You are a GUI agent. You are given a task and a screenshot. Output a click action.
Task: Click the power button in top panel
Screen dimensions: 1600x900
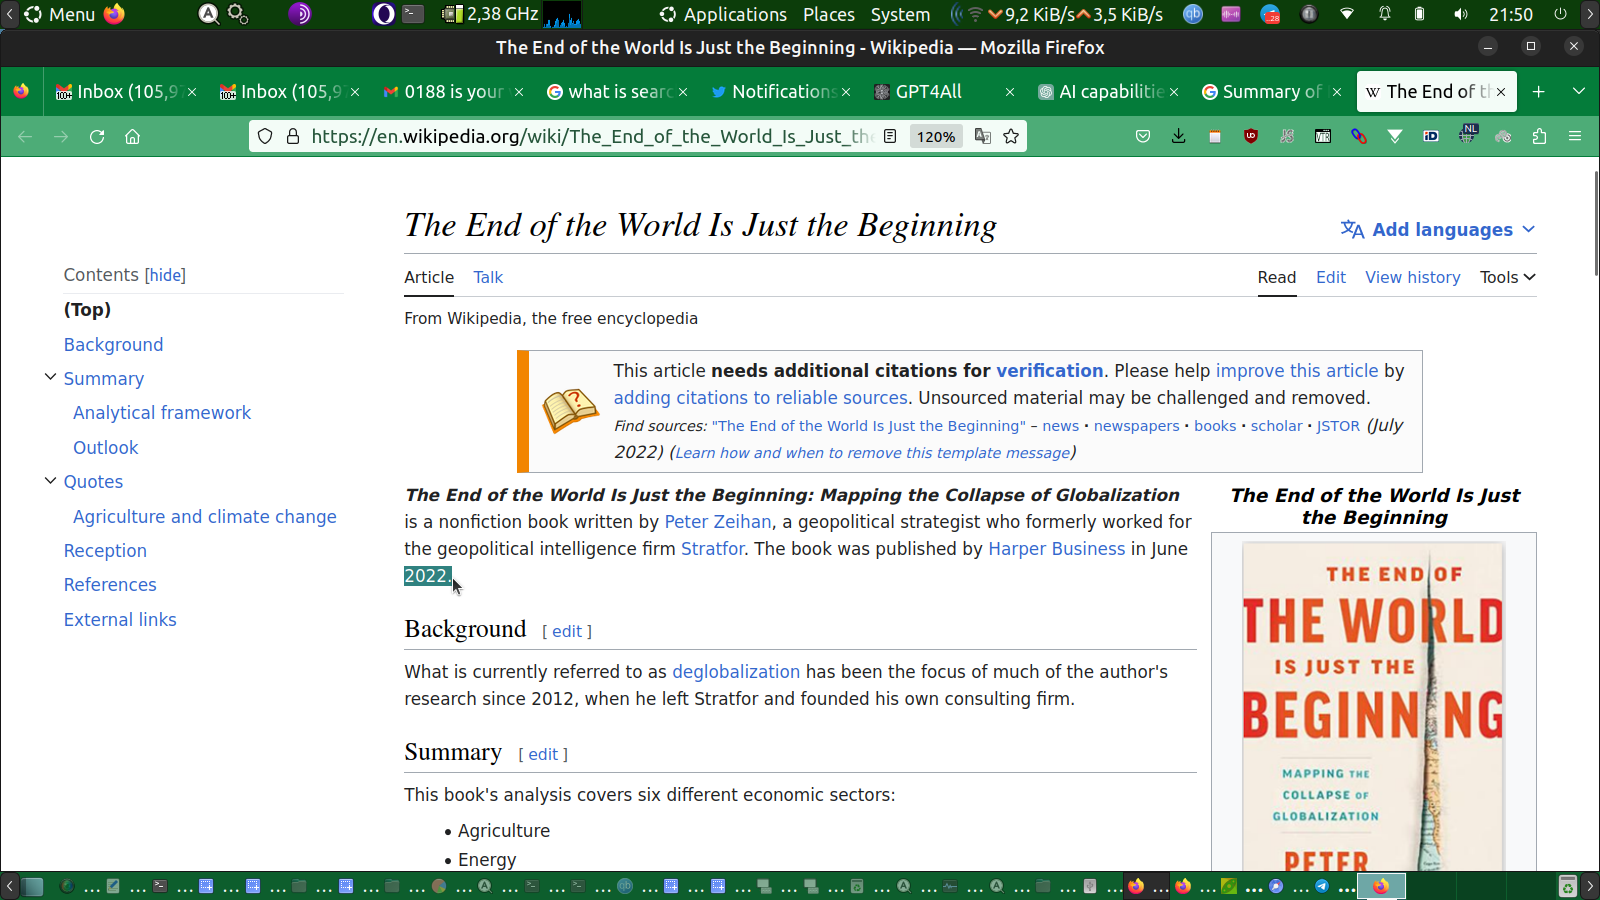pos(1560,14)
